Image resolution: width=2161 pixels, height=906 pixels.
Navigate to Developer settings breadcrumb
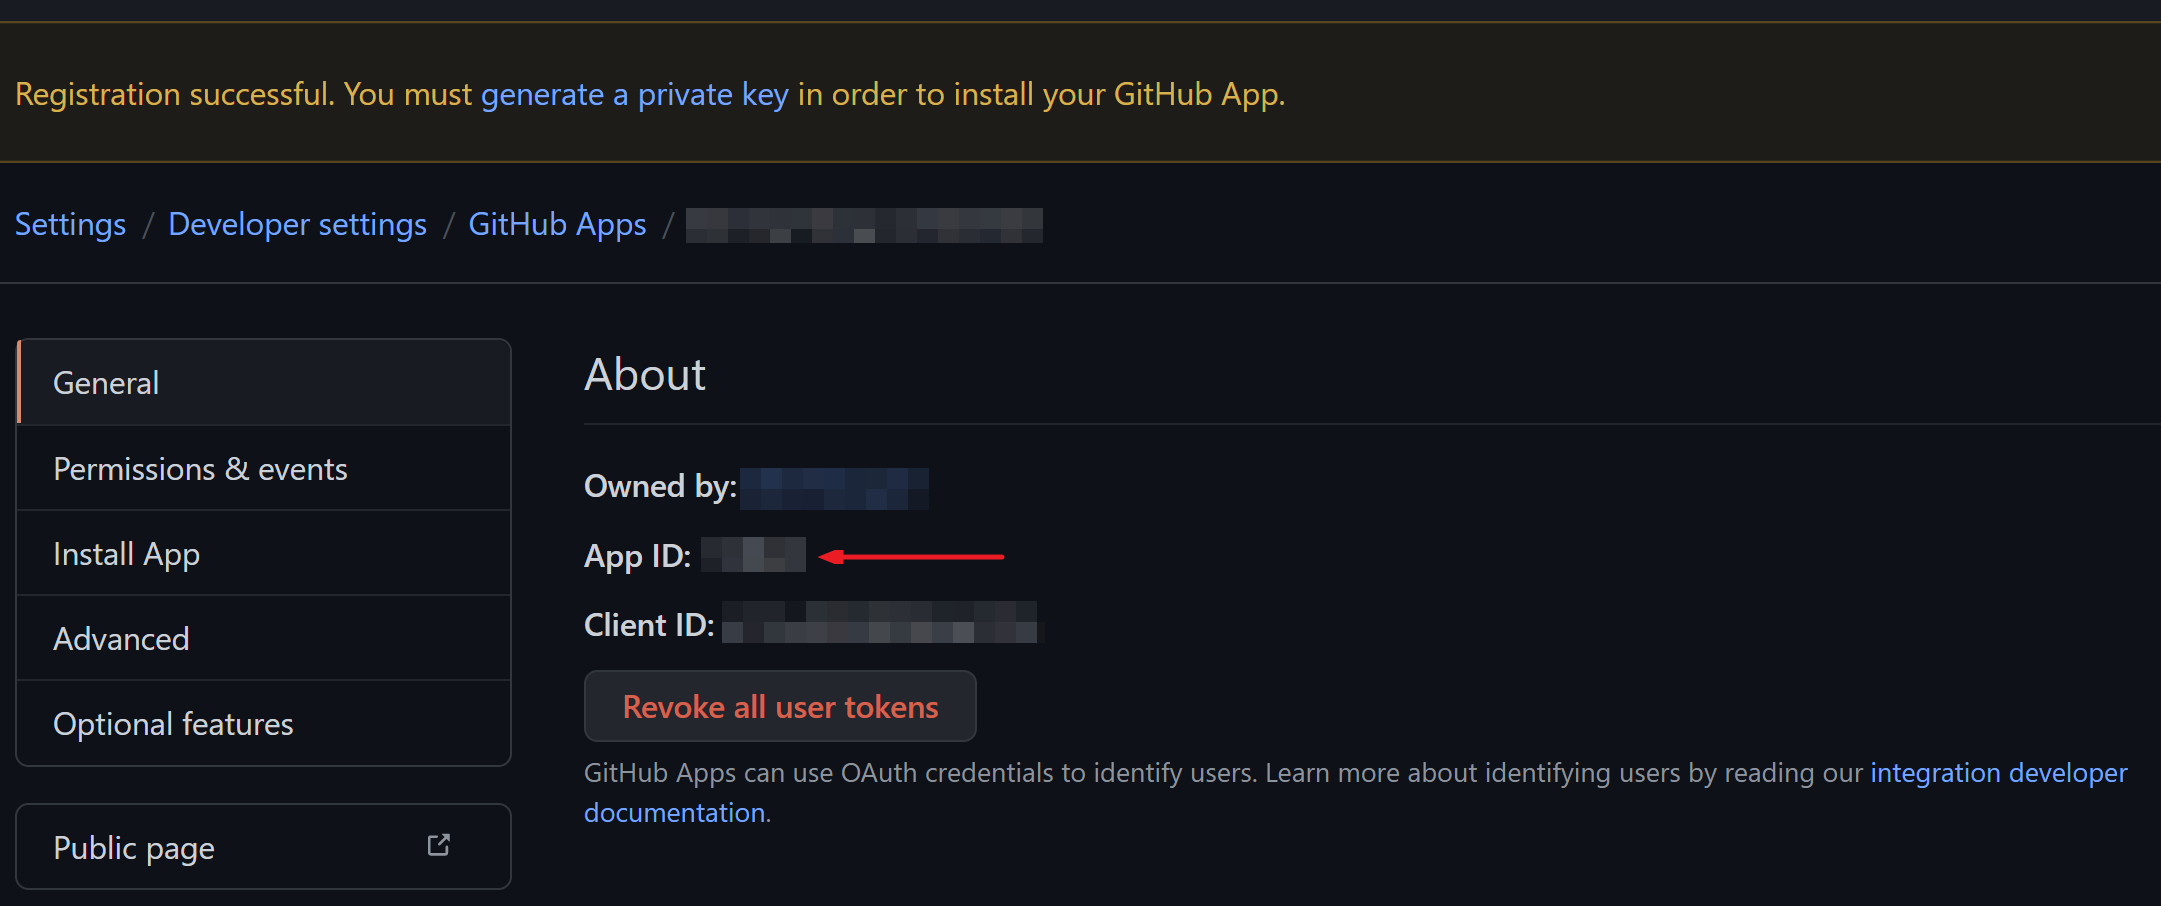(x=297, y=224)
